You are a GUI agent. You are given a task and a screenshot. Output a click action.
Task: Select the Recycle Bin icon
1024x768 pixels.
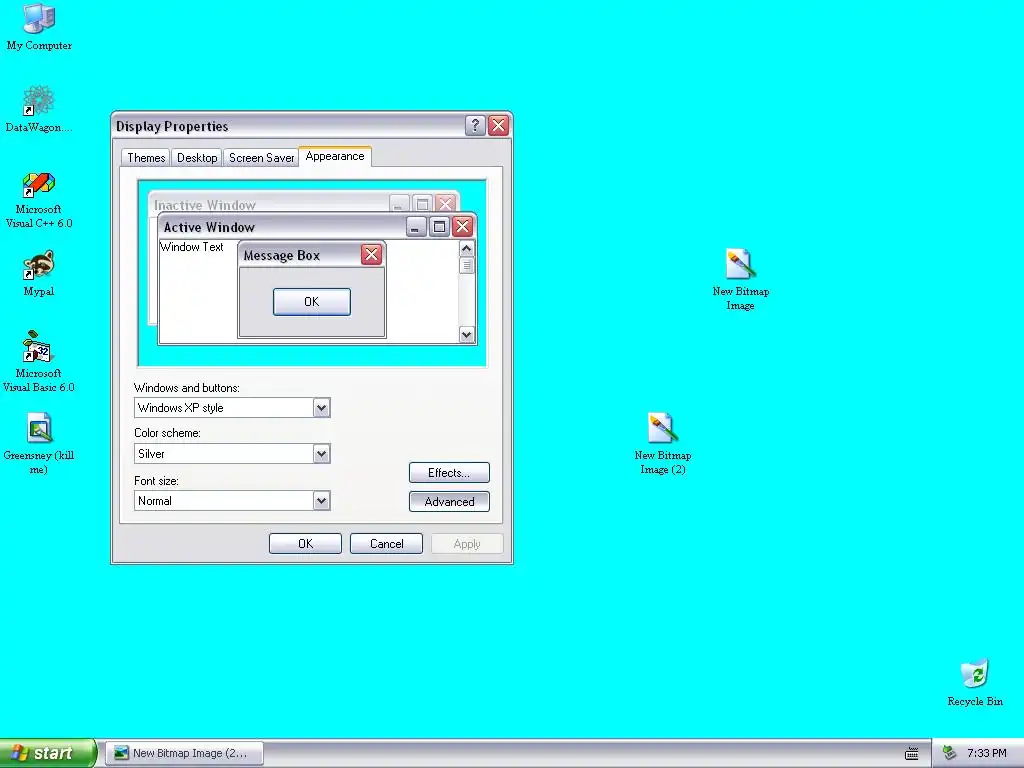(974, 682)
